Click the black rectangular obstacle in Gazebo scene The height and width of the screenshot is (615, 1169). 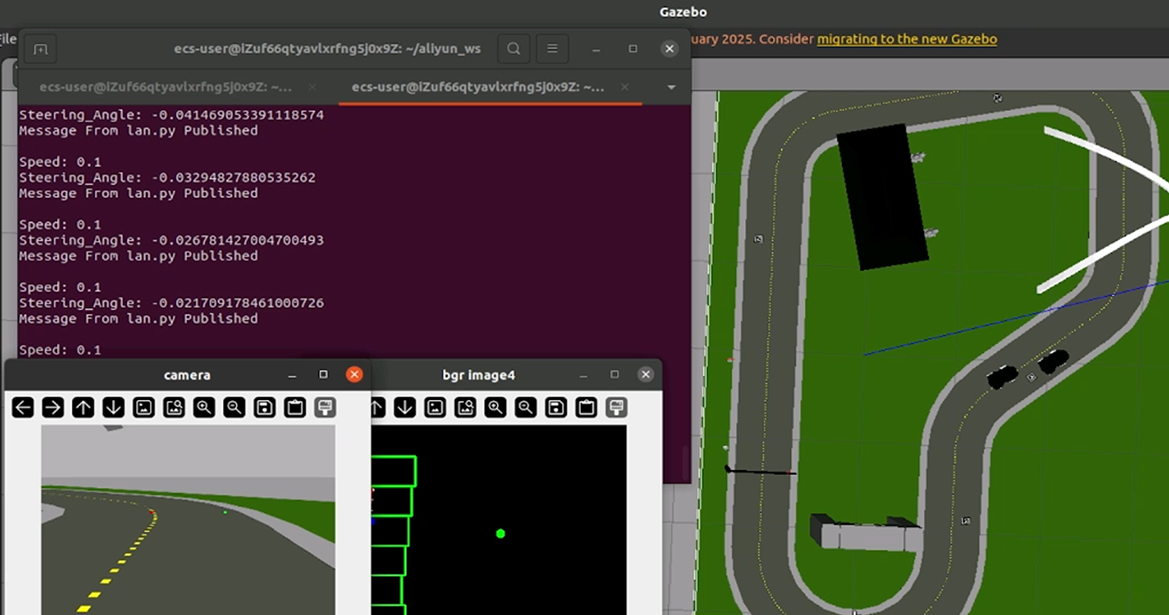[x=883, y=197]
